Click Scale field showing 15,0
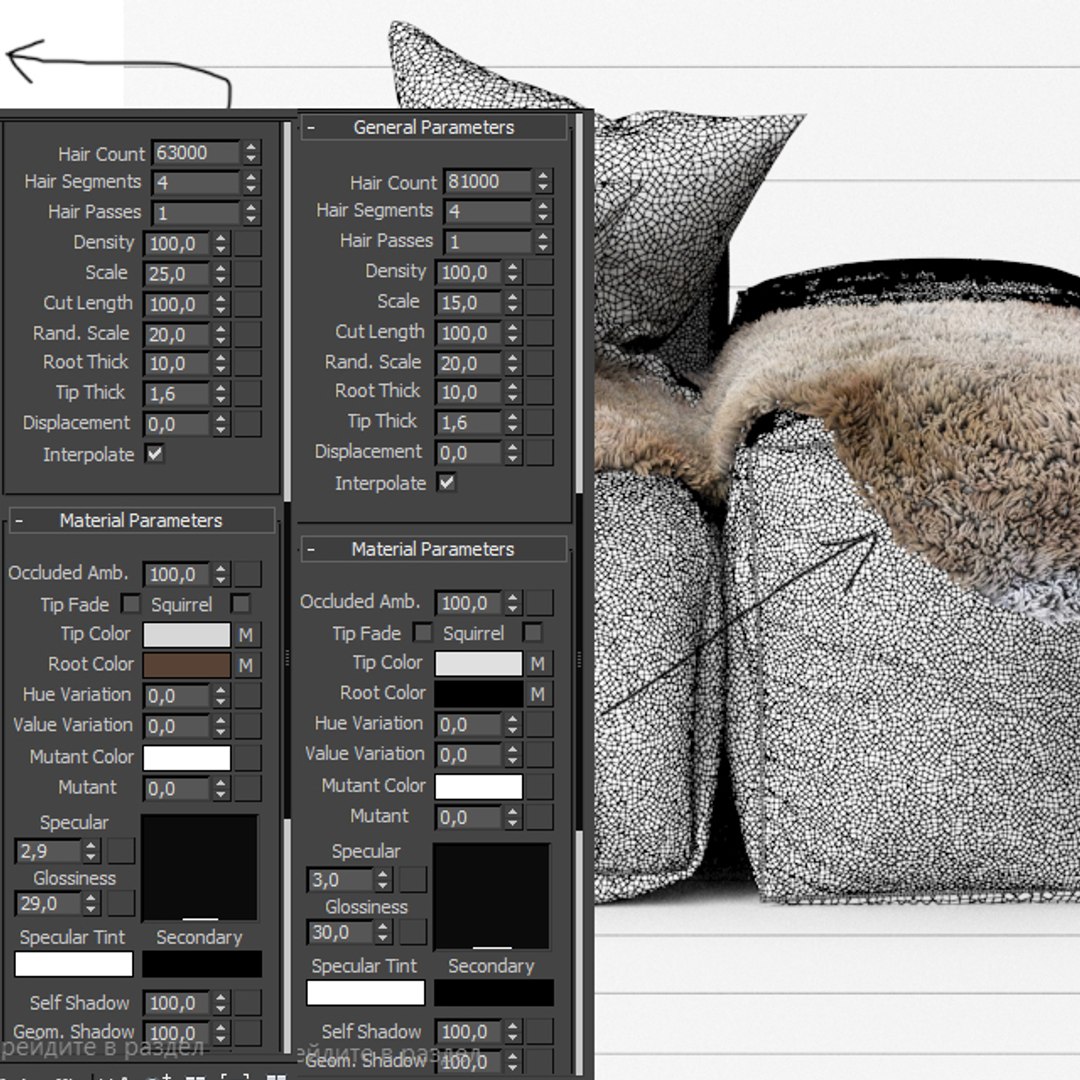 468,303
